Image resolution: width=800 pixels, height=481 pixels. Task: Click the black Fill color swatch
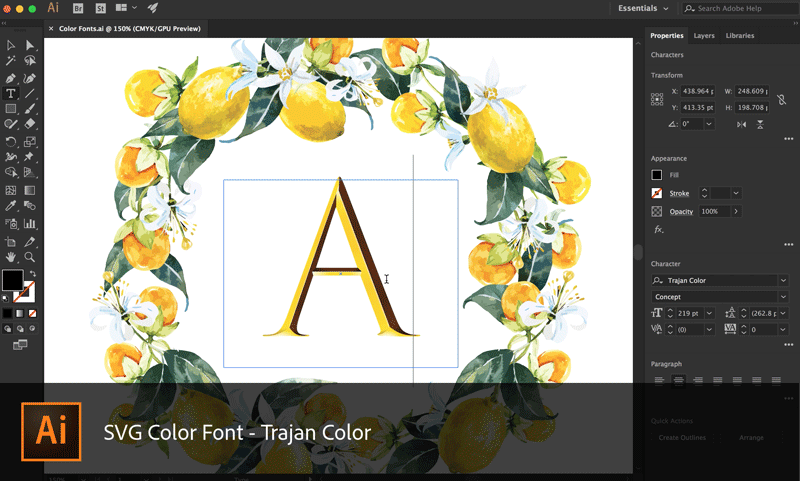(657, 175)
